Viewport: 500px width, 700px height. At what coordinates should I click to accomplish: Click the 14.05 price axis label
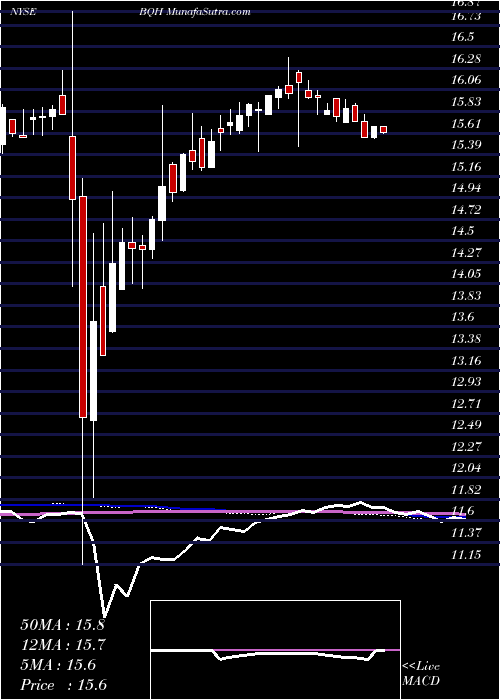[x=466, y=275]
